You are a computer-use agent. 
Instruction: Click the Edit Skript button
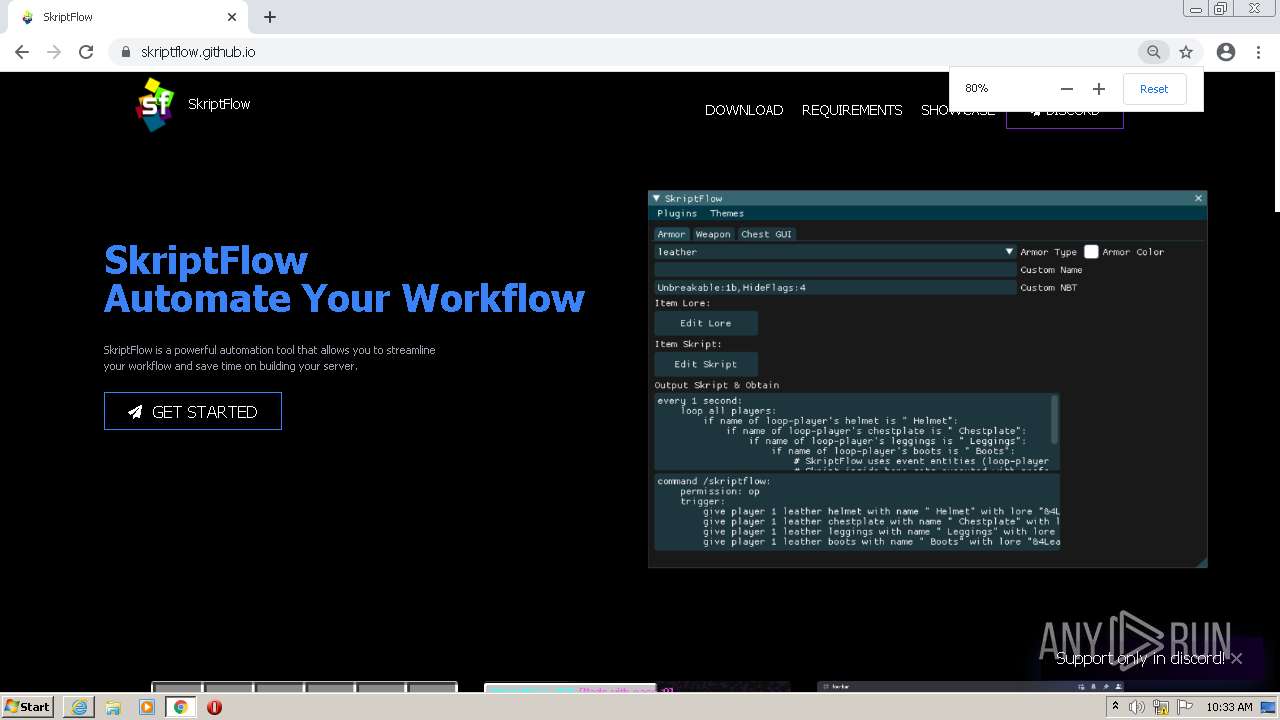click(x=706, y=364)
